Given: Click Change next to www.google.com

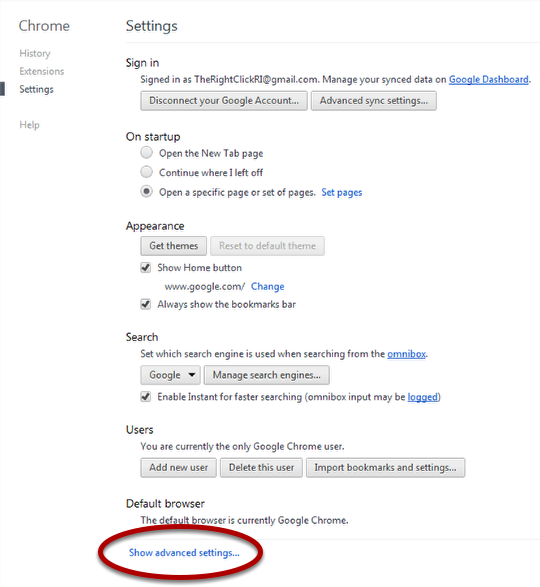Looking at the screenshot, I should coord(267,286).
